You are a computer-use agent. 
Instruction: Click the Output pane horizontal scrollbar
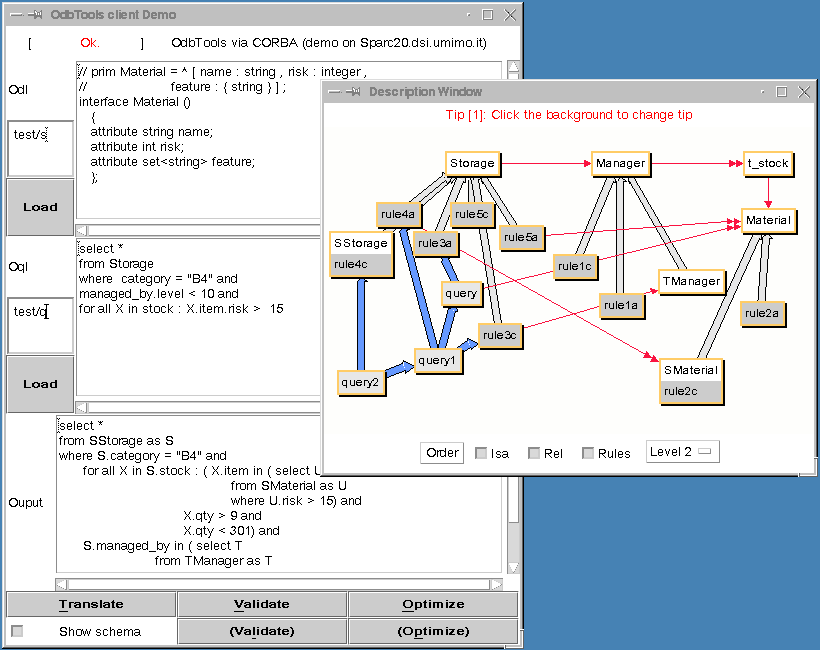279,584
